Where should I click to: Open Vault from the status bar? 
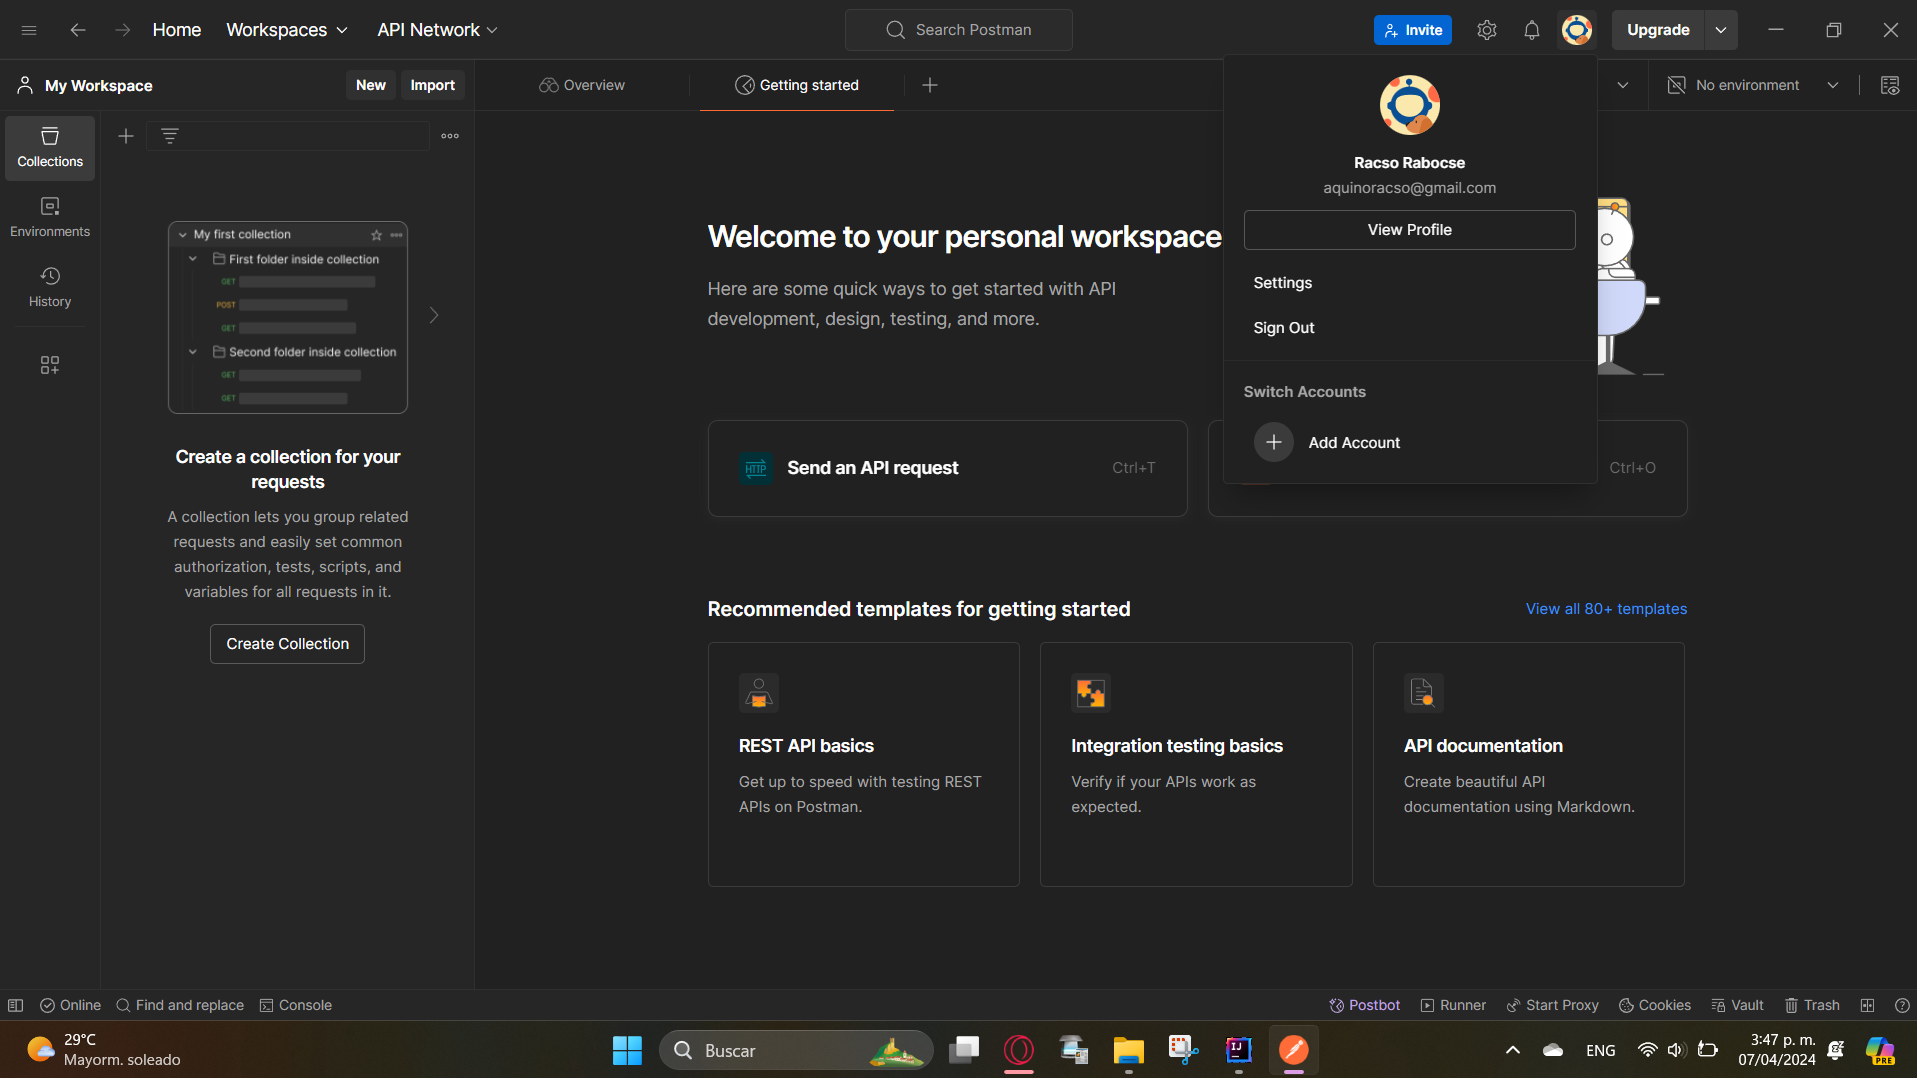tap(1737, 1005)
